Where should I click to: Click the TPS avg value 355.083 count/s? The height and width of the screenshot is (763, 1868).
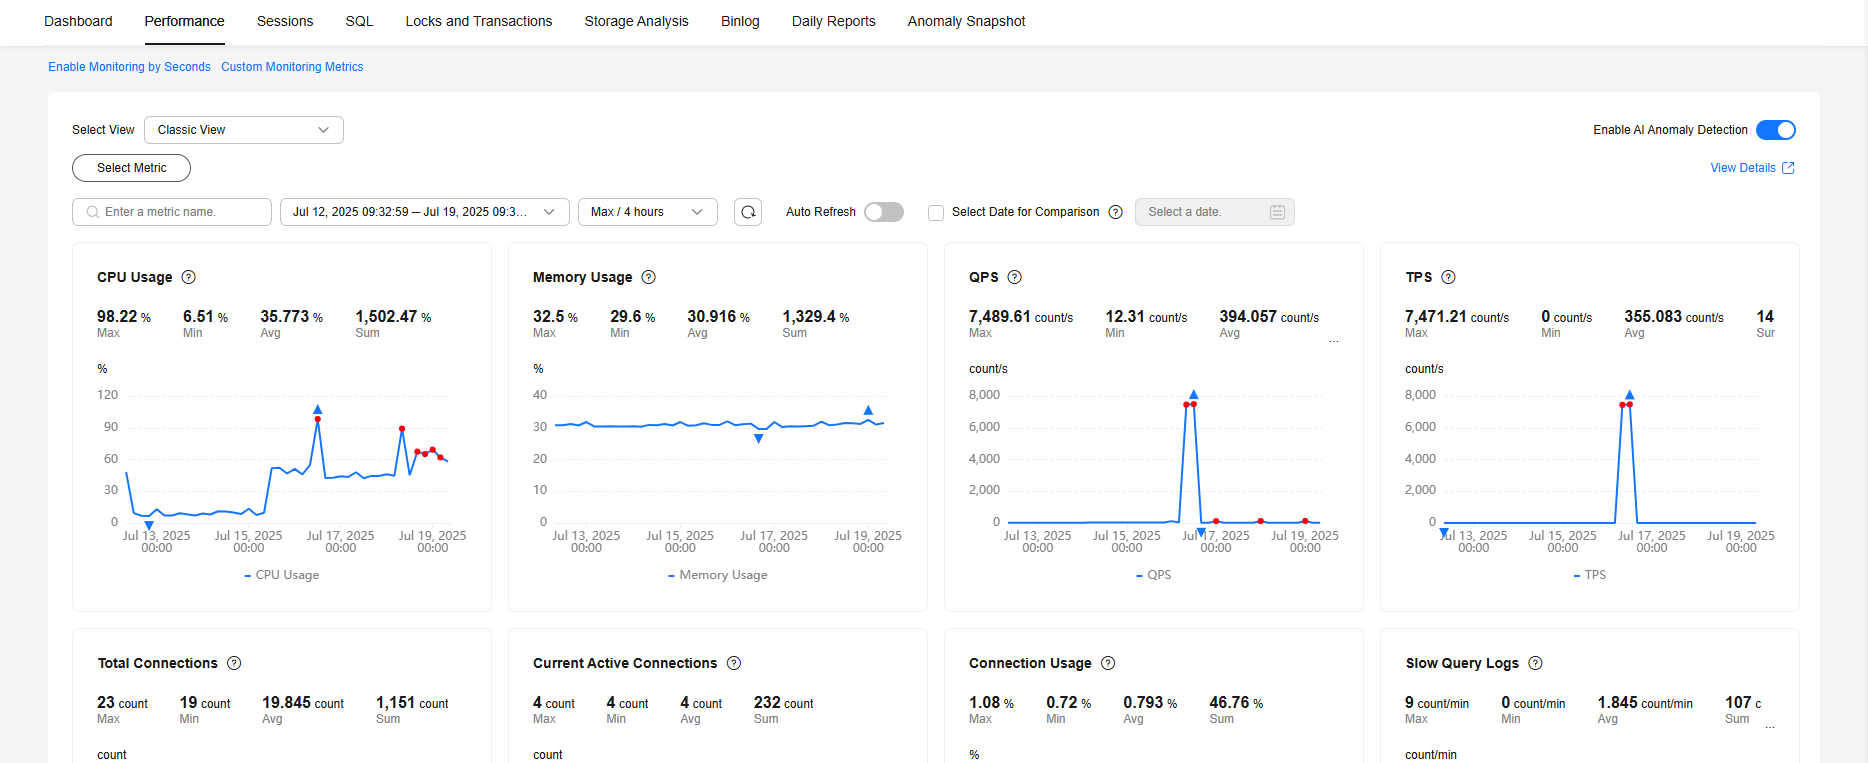1674,317
